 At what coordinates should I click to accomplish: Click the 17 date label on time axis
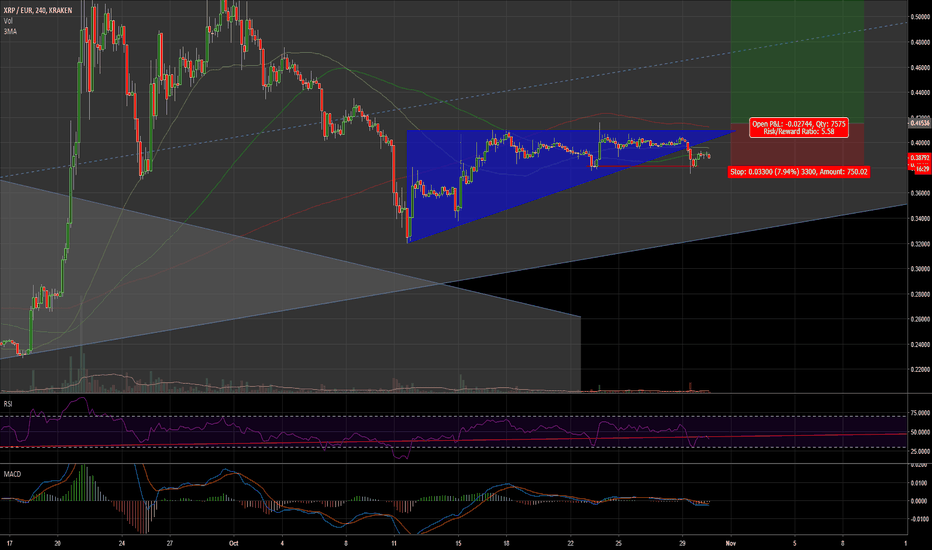point(10,543)
